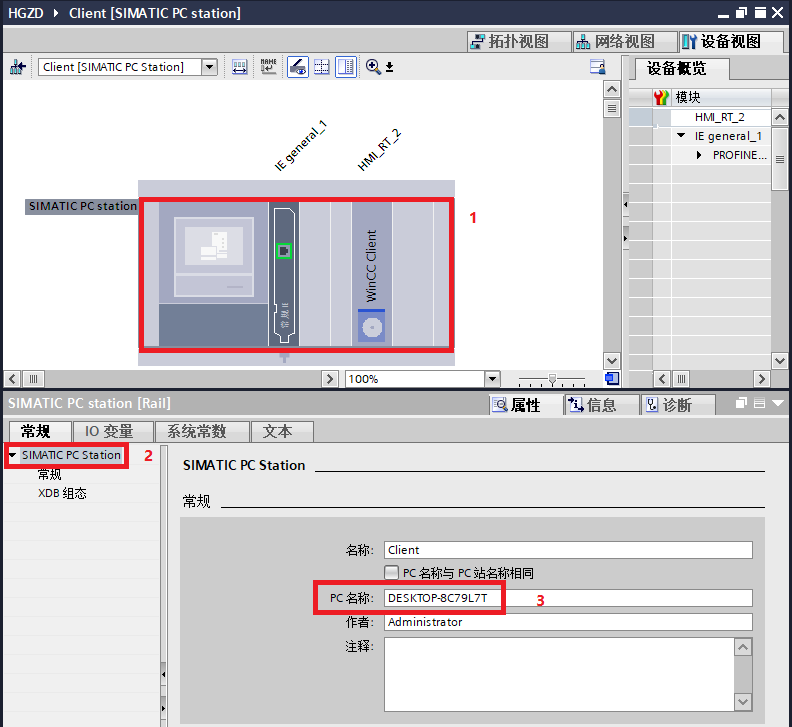Click the 作者 field containing Administrator
This screenshot has width=792, height=727.
coord(568,622)
